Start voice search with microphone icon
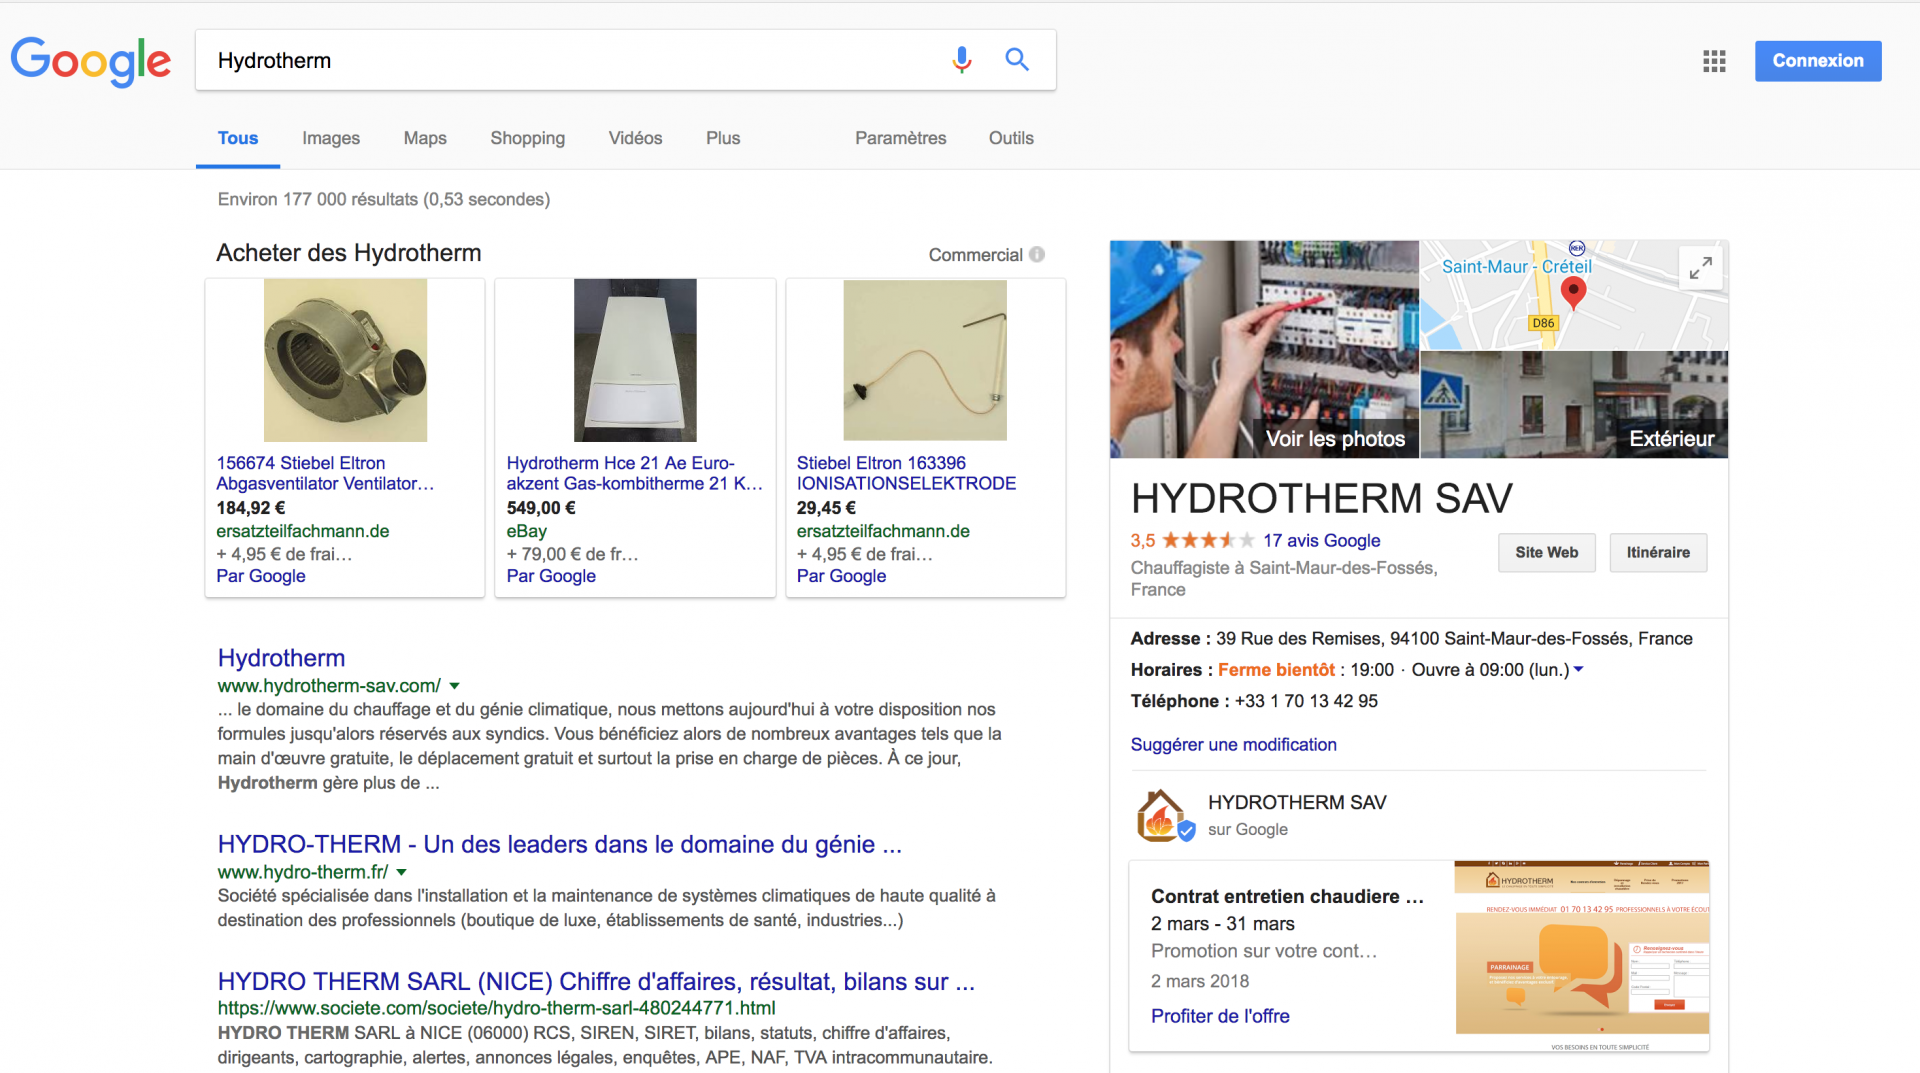1920x1073 pixels. pyautogui.click(x=961, y=60)
